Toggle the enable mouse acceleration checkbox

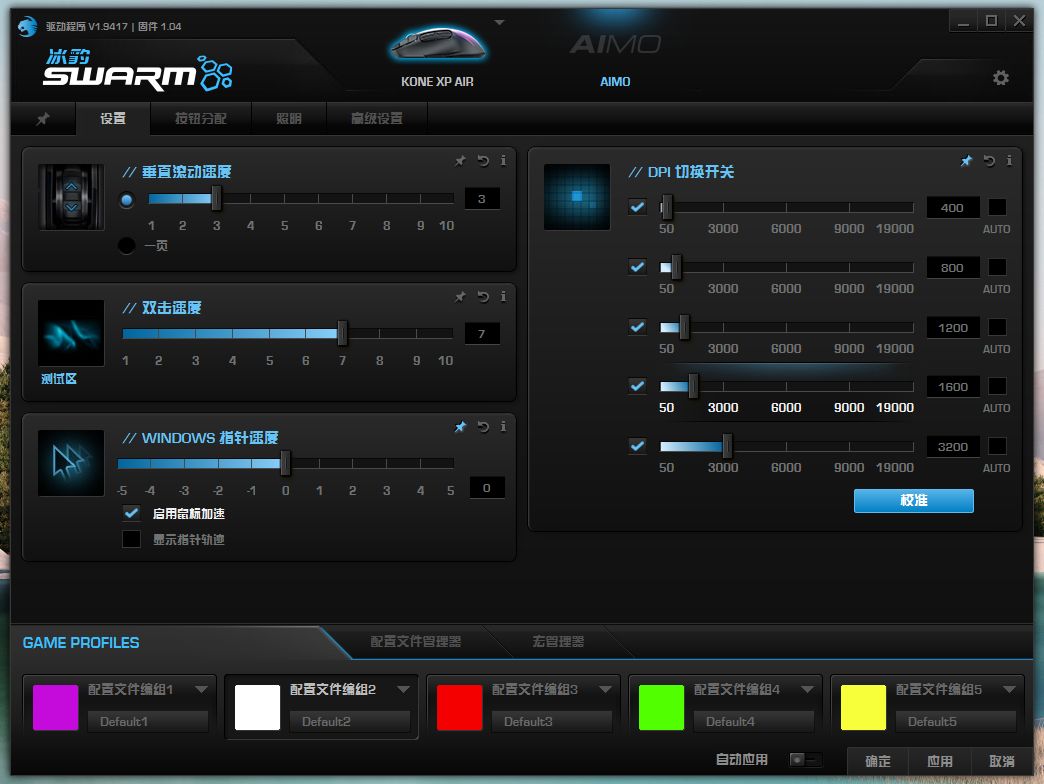(131, 513)
